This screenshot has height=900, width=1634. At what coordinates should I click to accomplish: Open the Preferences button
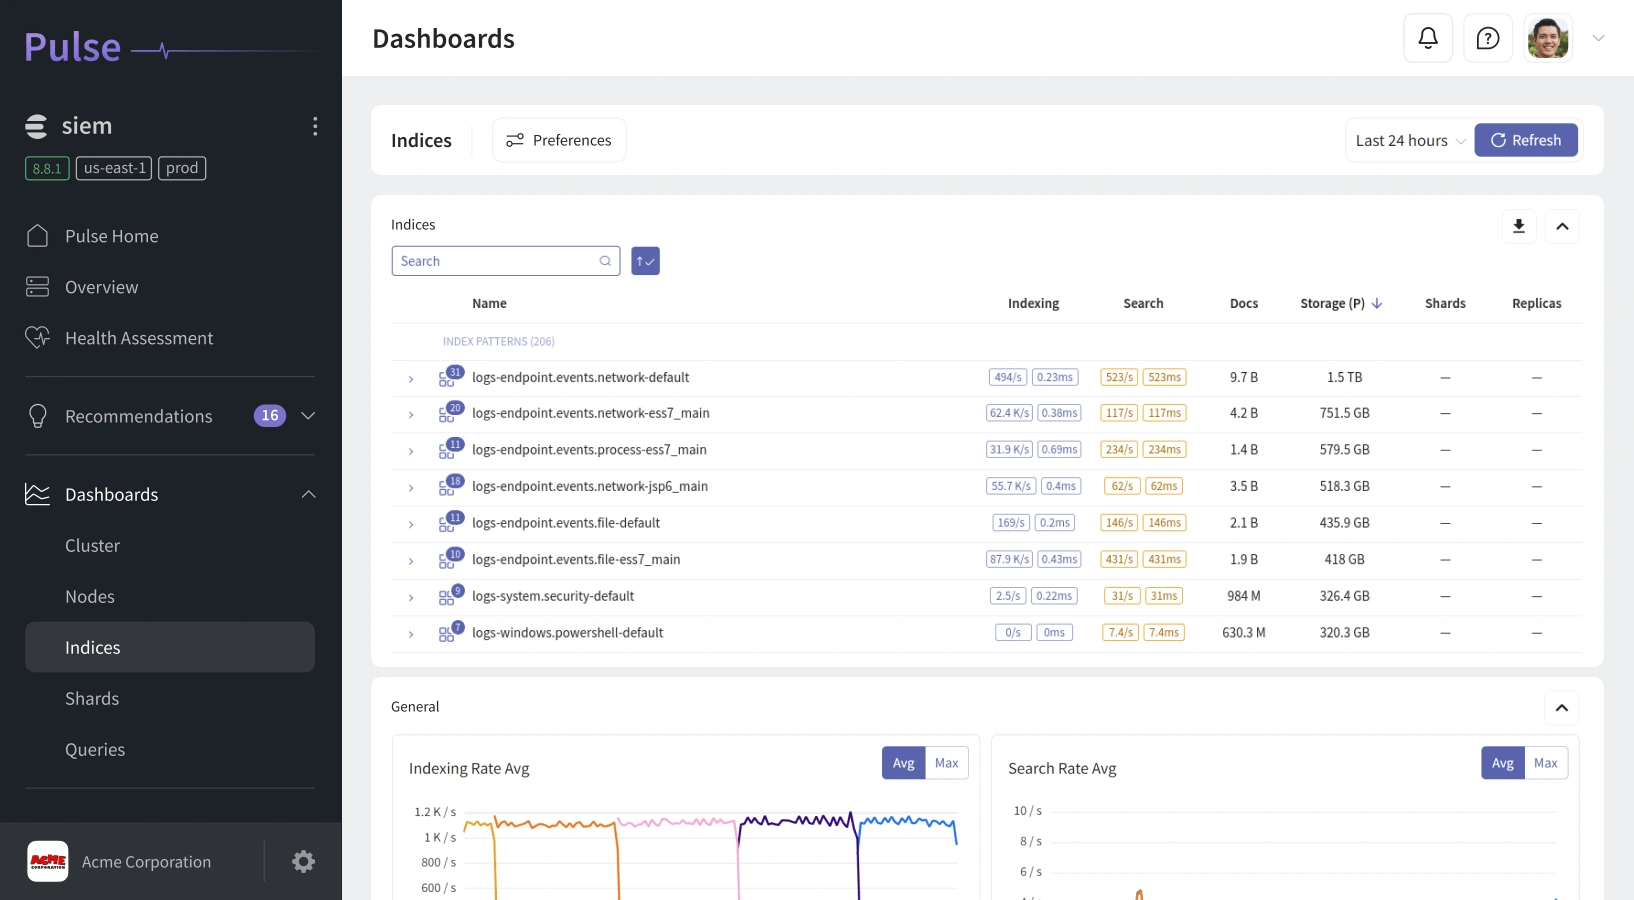click(x=559, y=141)
